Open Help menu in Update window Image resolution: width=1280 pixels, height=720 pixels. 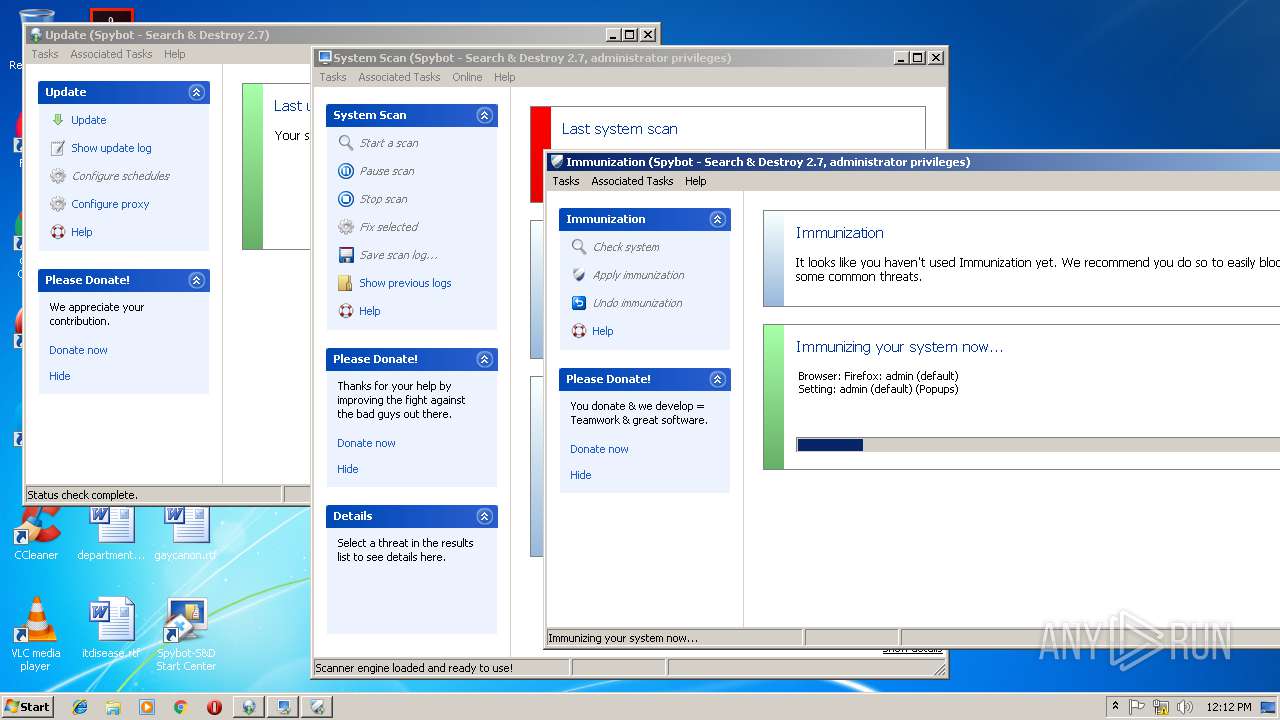(175, 54)
